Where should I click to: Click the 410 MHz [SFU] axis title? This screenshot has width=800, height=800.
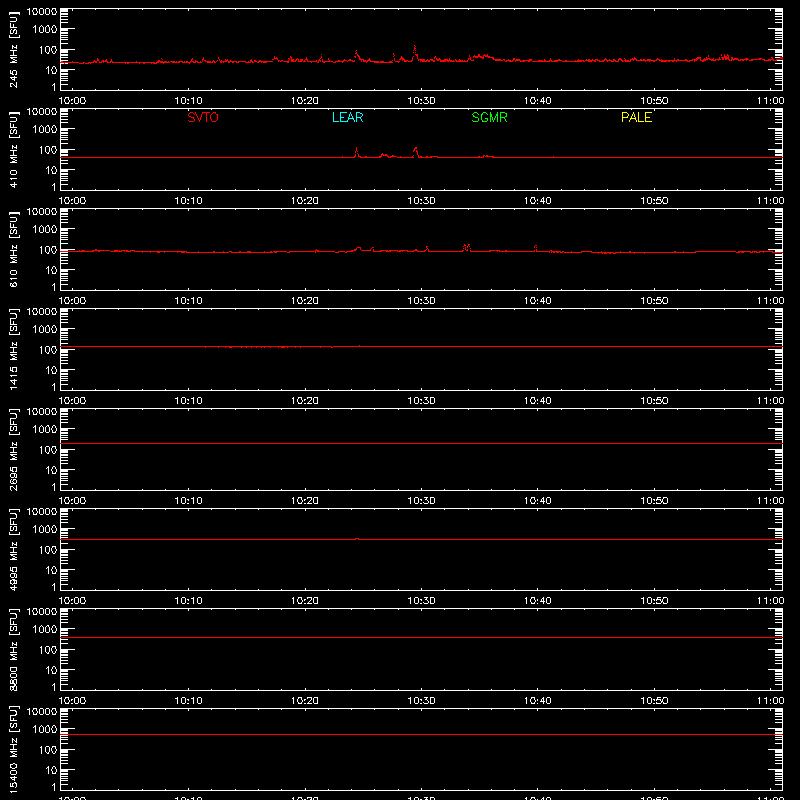pyautogui.click(x=13, y=149)
